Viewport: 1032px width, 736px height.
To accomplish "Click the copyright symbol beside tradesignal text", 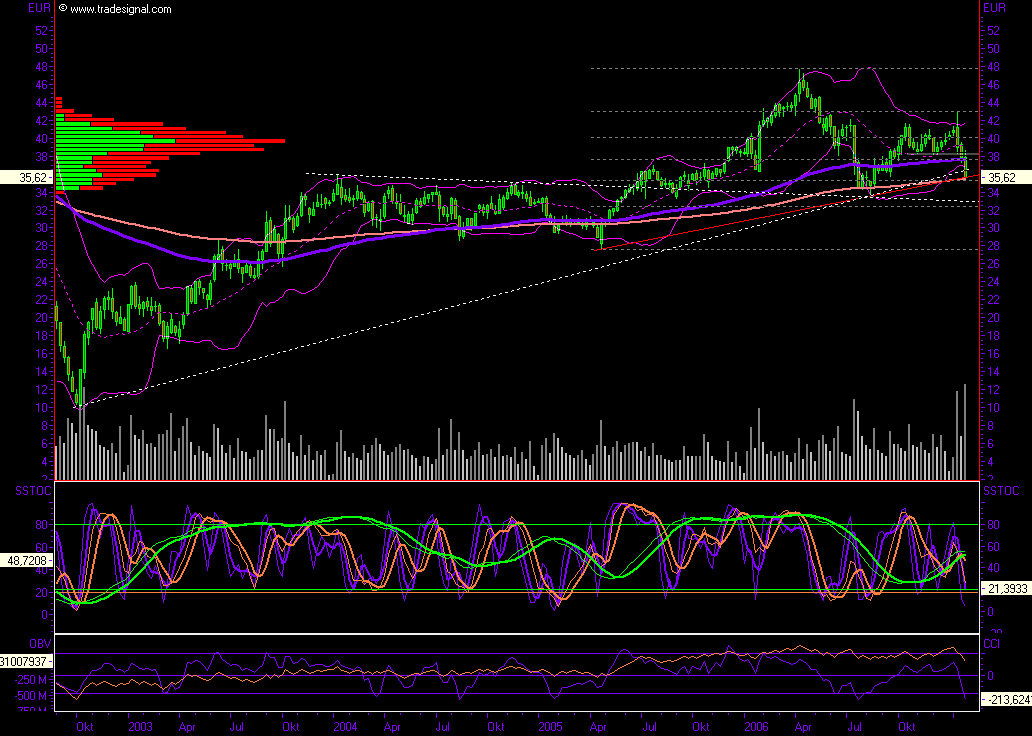I will coord(63,9).
